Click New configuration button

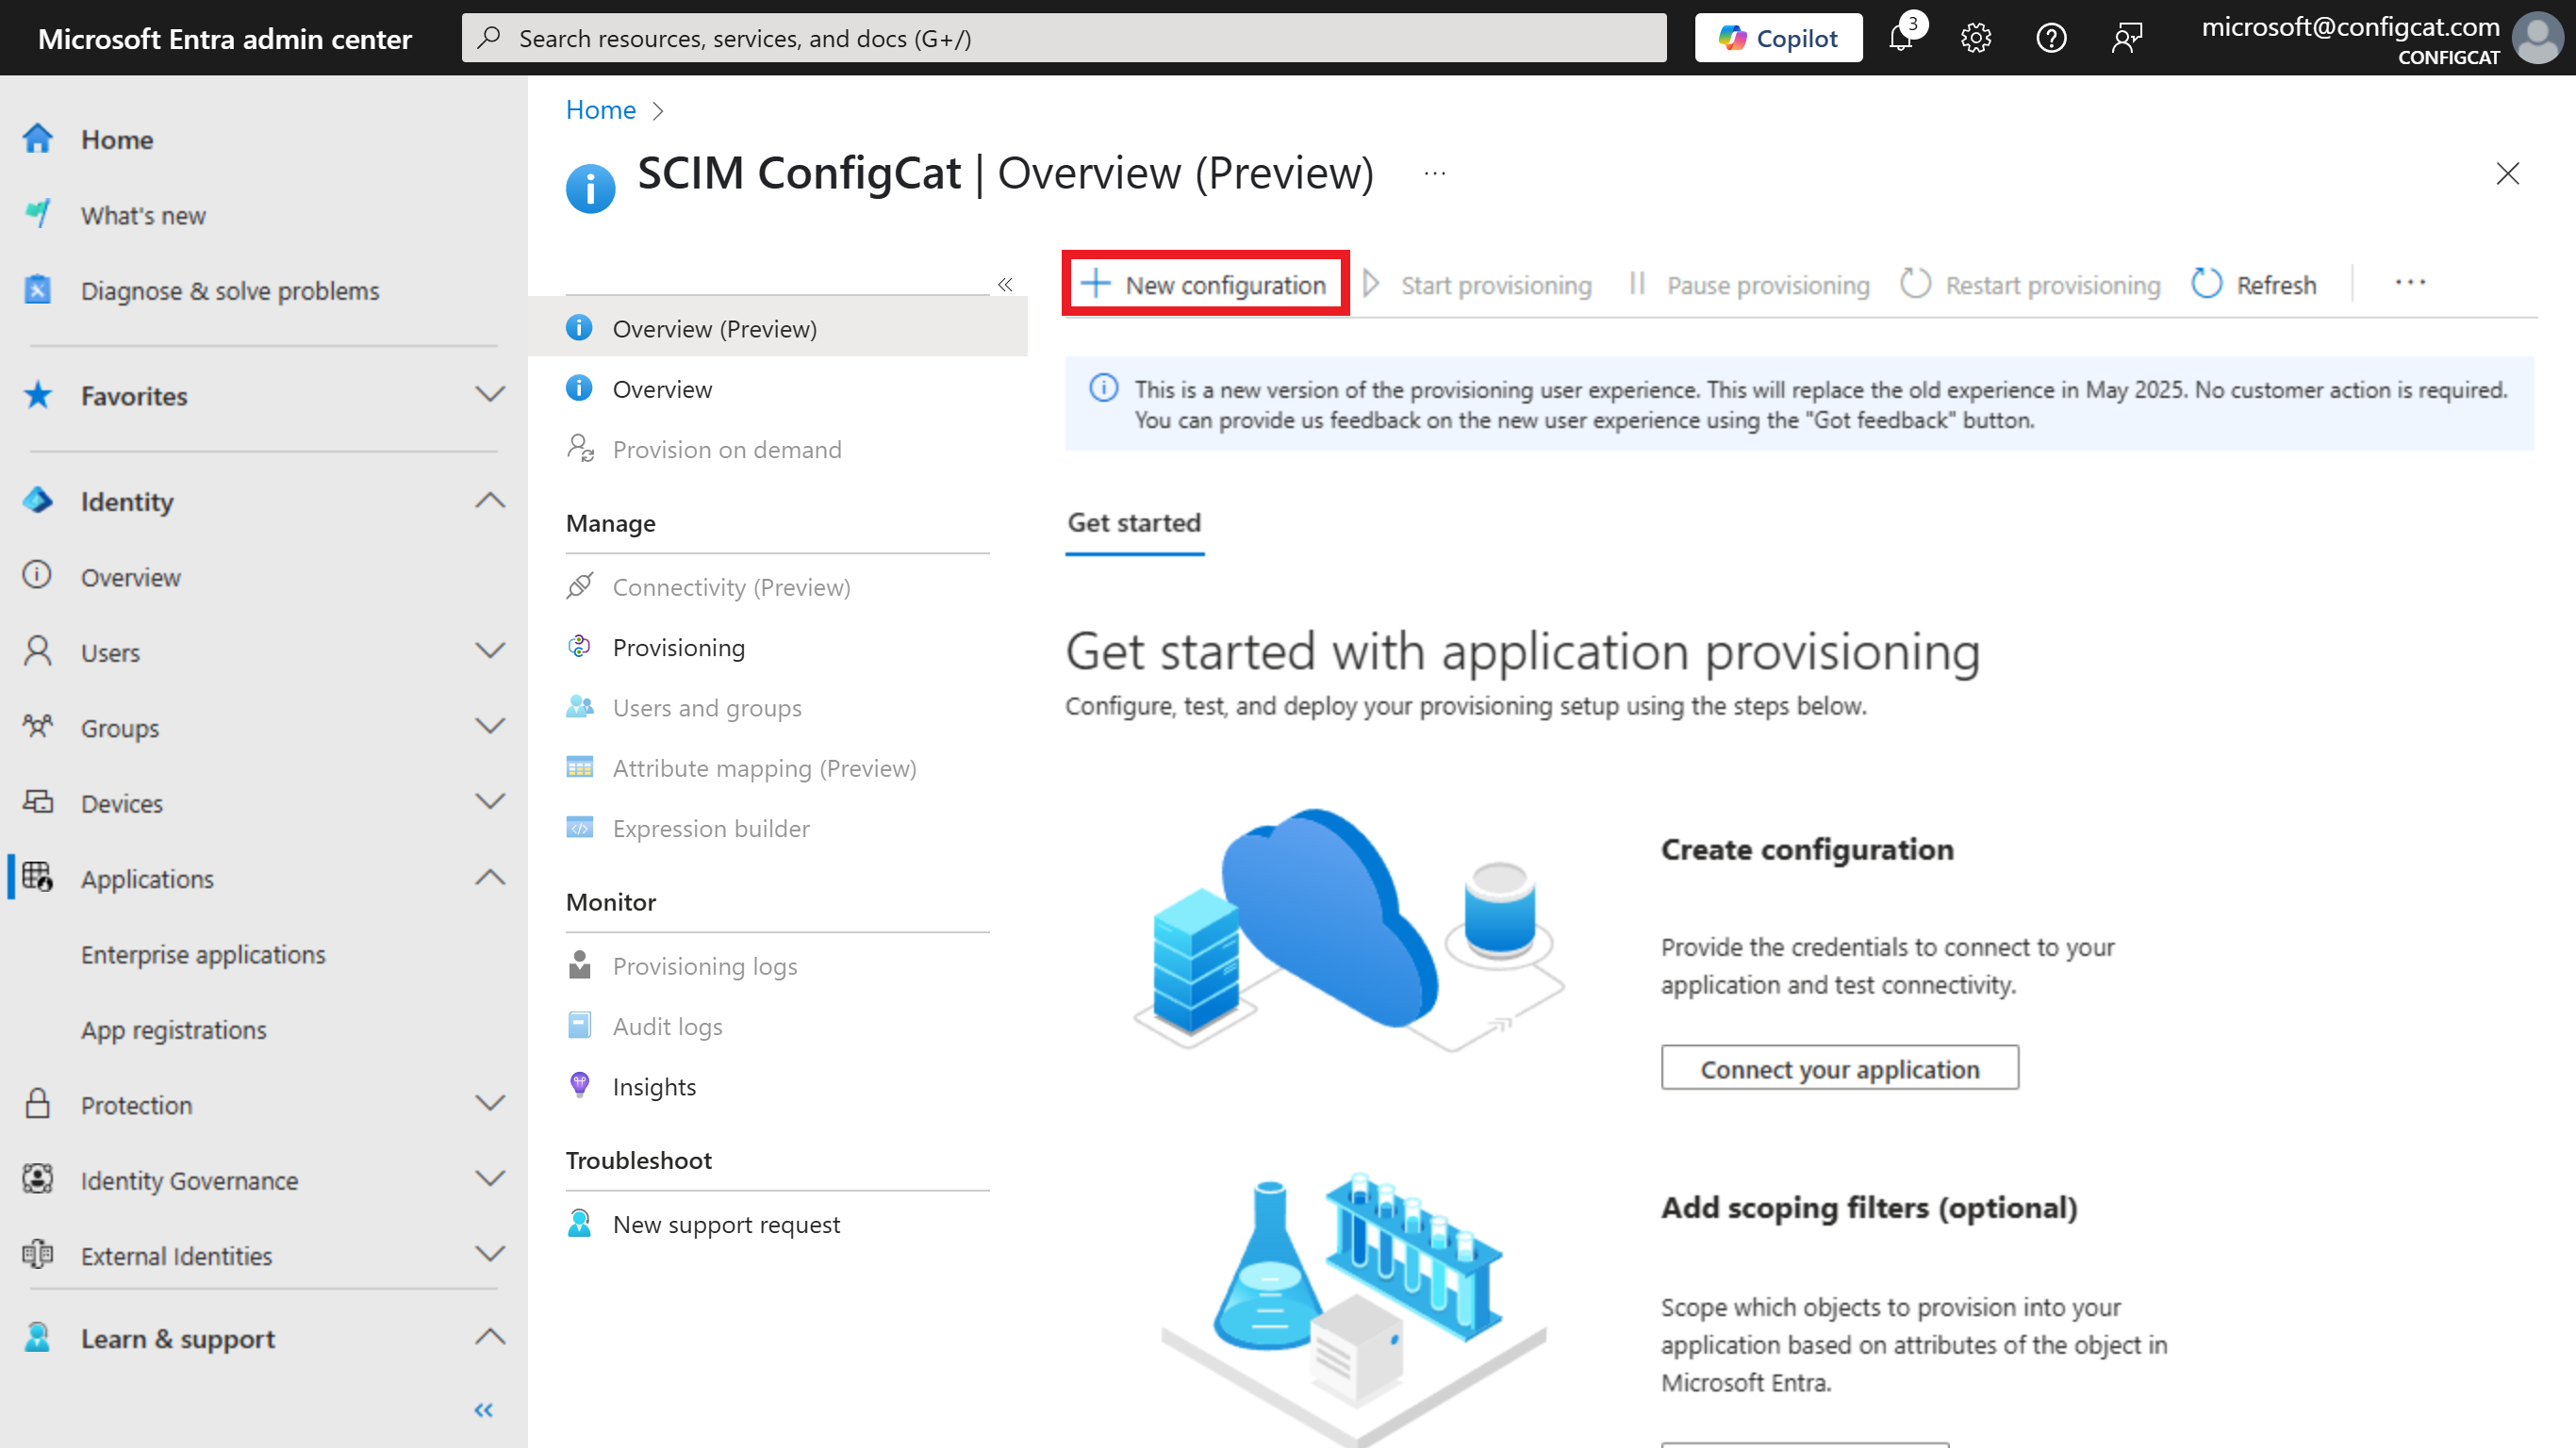click(x=1205, y=285)
